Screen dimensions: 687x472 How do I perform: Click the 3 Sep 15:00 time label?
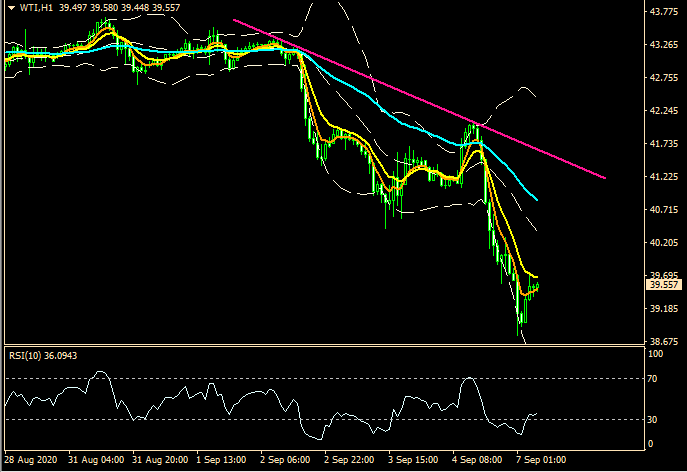click(x=415, y=461)
